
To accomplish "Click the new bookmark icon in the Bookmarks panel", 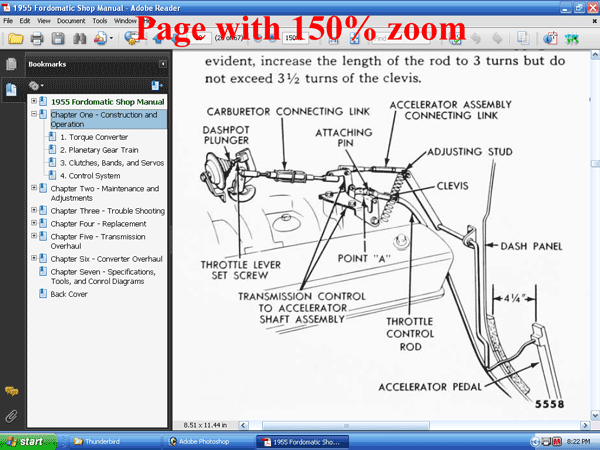I will coord(157,86).
